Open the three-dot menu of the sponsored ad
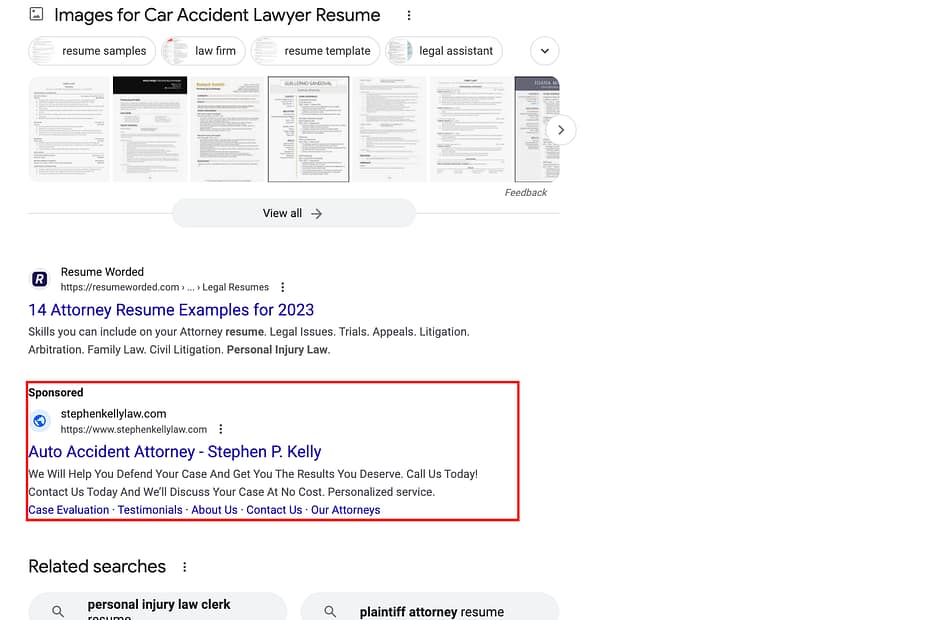Image resolution: width=930 pixels, height=620 pixels. click(x=221, y=429)
